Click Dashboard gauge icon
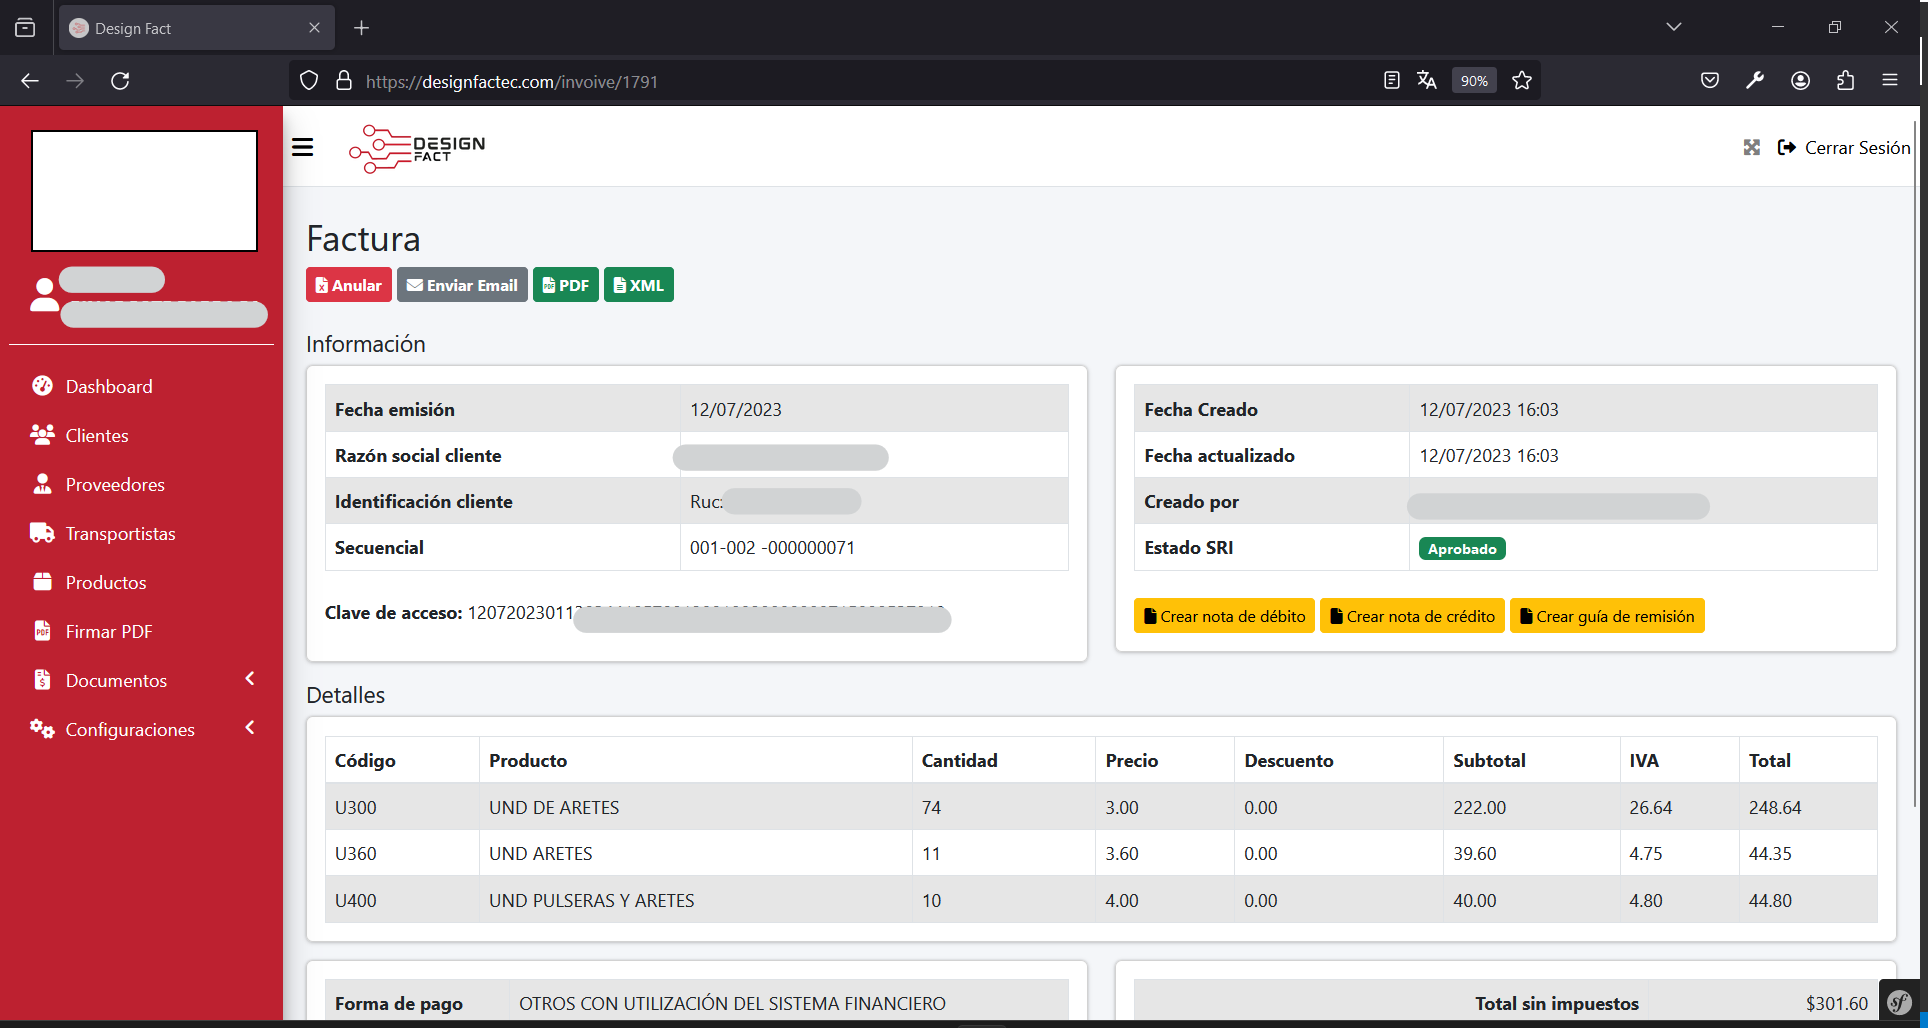This screenshot has height=1028, width=1928. click(42, 385)
